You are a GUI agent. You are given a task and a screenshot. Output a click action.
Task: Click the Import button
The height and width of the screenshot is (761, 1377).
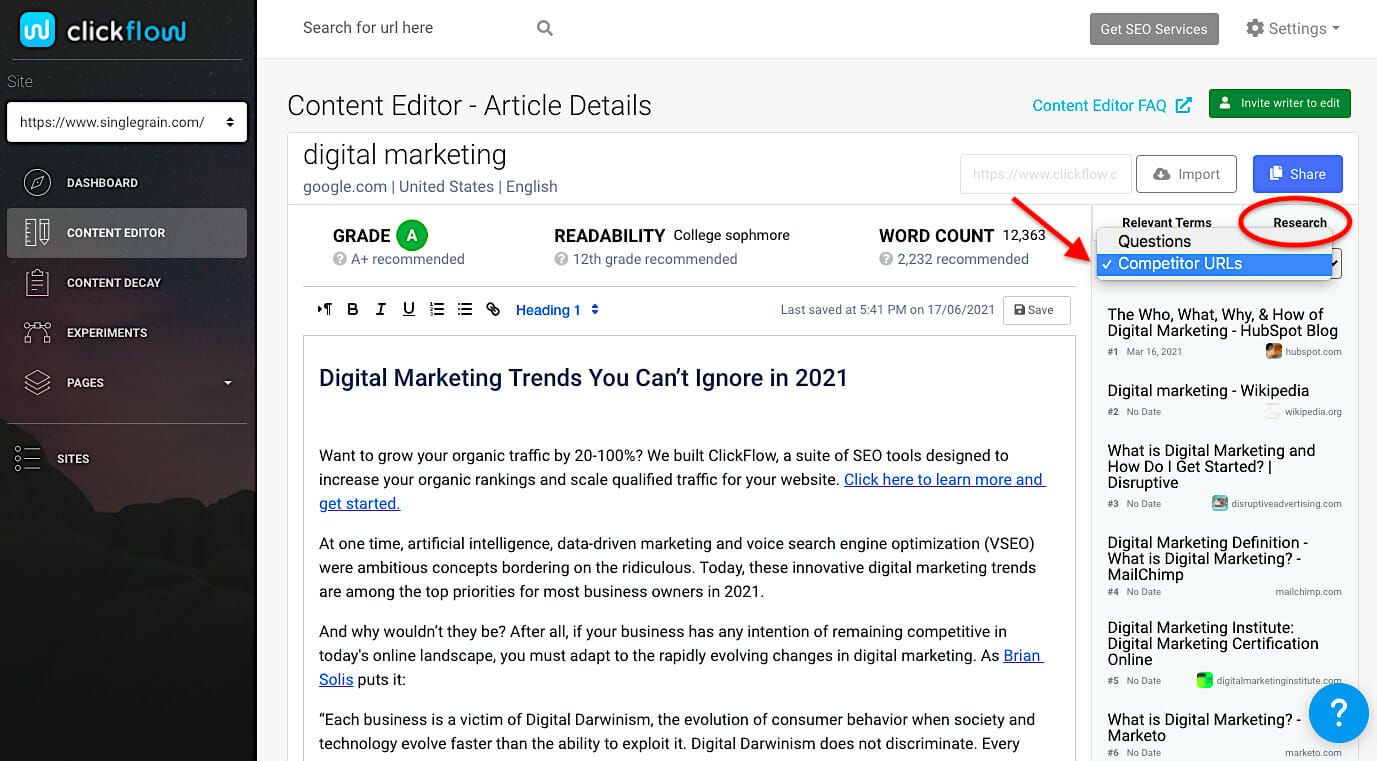click(1187, 174)
